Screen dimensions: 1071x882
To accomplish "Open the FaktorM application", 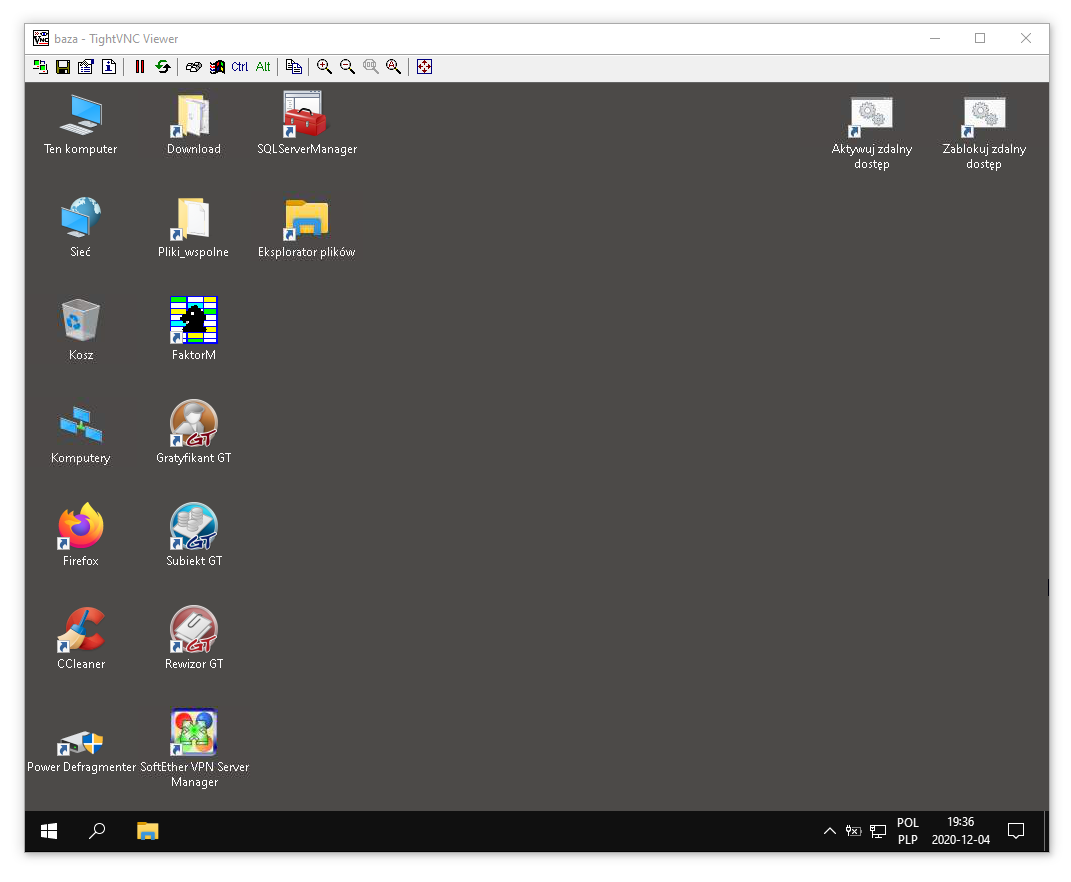I will click(193, 320).
